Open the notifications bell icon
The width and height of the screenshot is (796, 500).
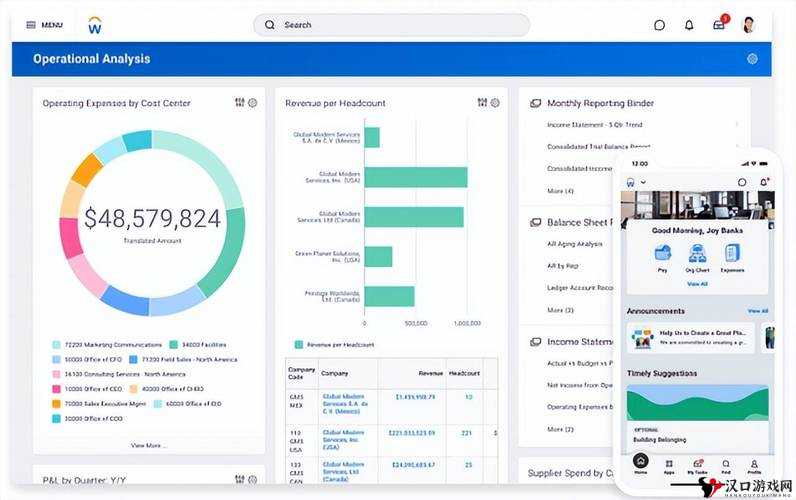689,25
